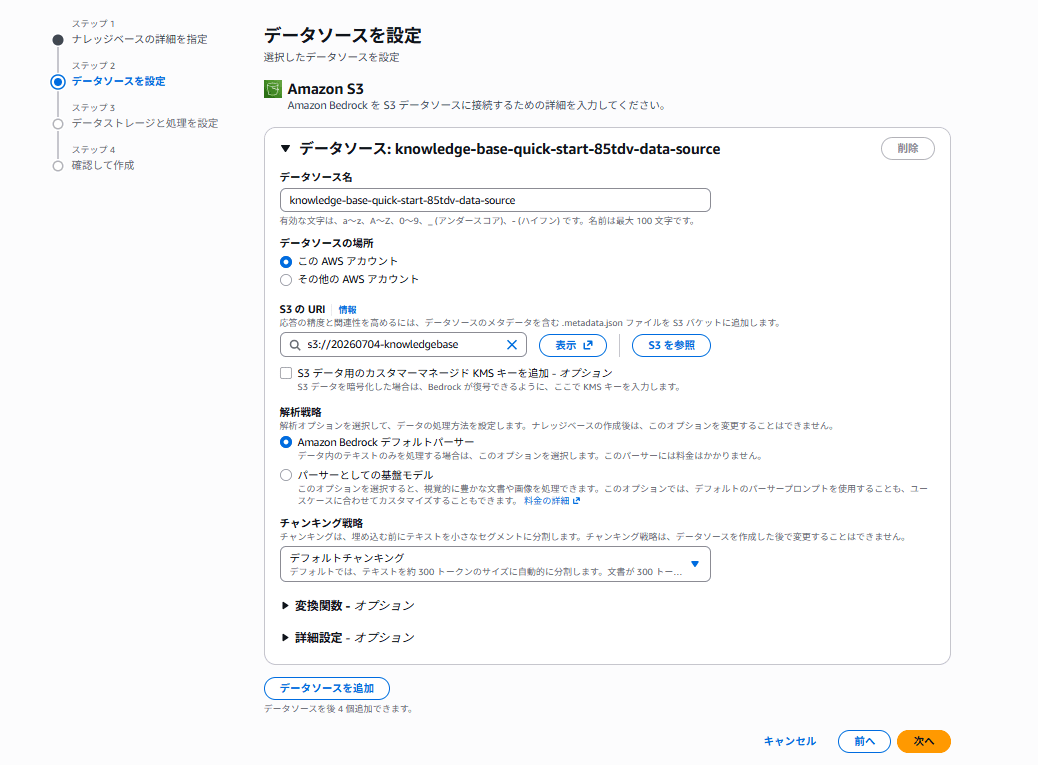Click the キャンセル link
Viewport: 1038px width, 765px height.
click(x=790, y=741)
